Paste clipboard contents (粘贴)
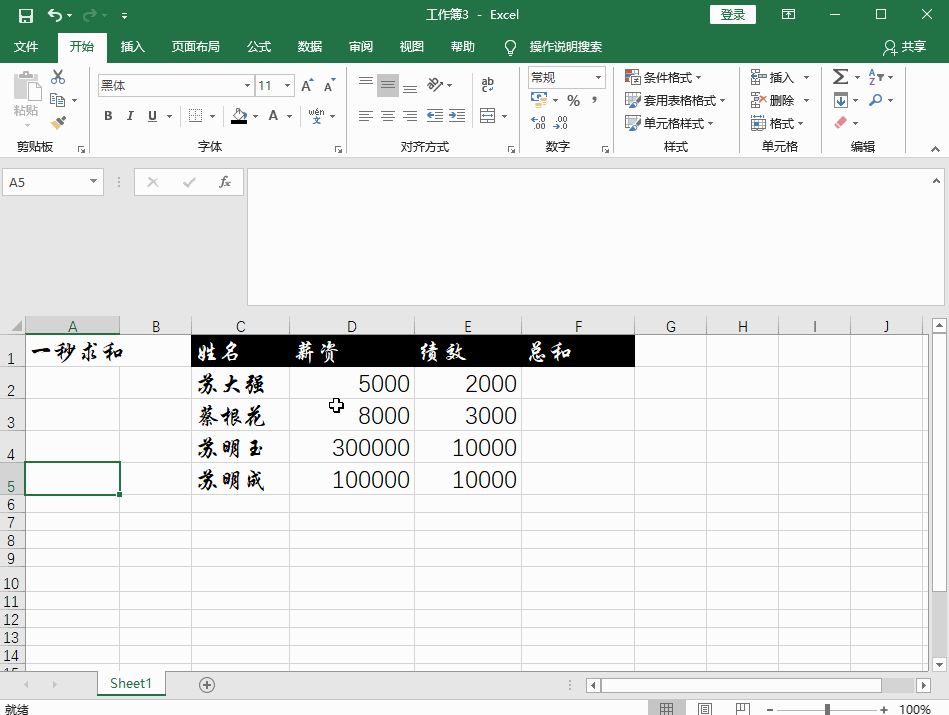949x715 pixels. 25,94
